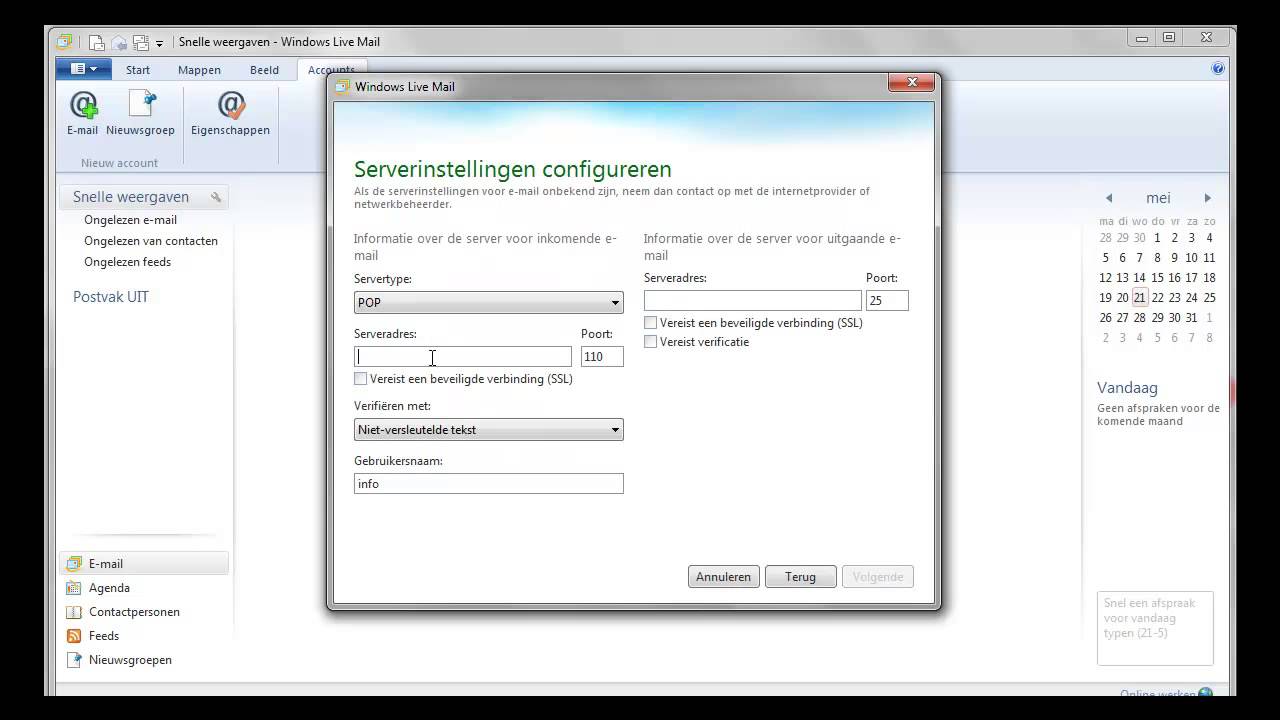Viewport: 1280px width, 720px height.
Task: Switch to the Mappen ribbon tab
Action: tap(199, 70)
